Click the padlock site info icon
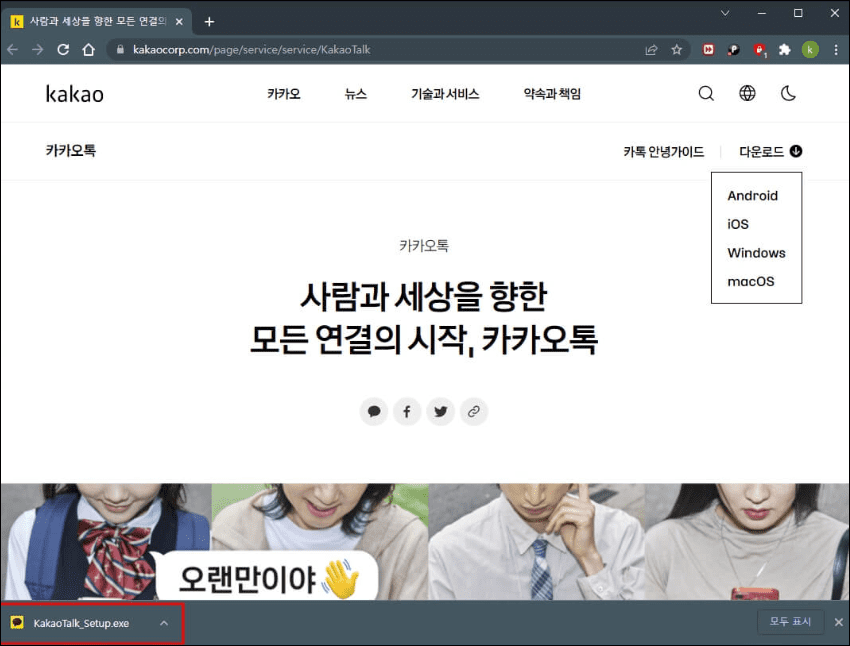The image size is (850, 646). coord(120,49)
